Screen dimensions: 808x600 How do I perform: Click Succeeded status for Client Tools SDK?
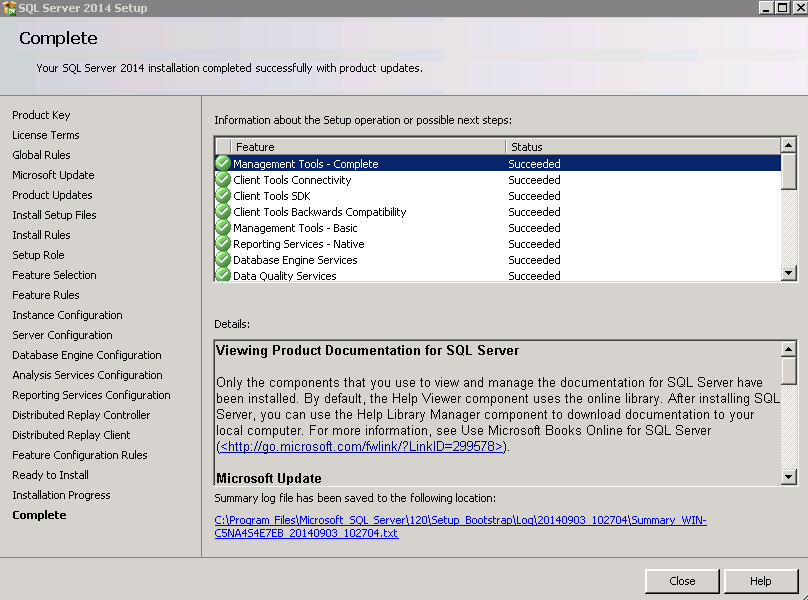click(x=534, y=196)
